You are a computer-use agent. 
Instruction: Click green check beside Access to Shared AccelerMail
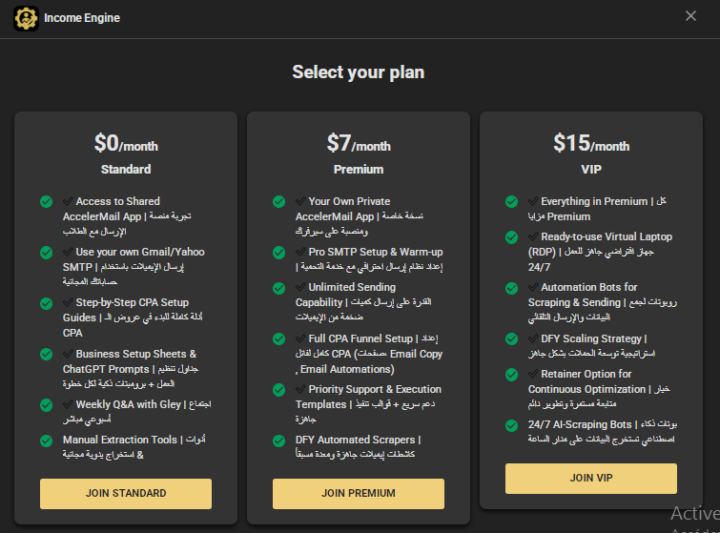46,202
